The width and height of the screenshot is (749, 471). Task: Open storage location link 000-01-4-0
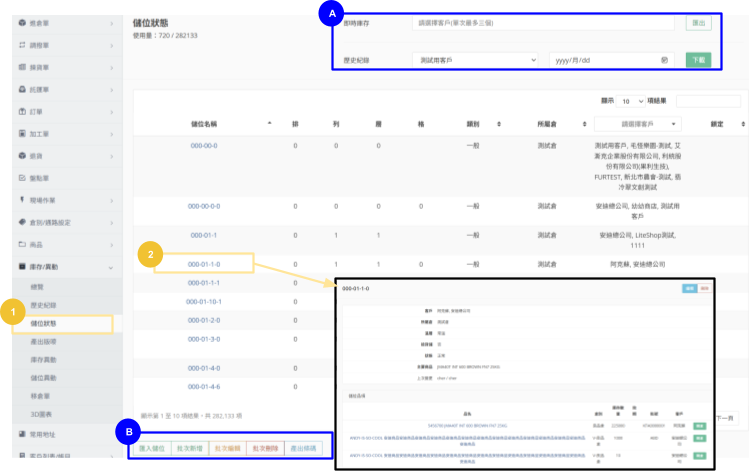tap(204, 368)
